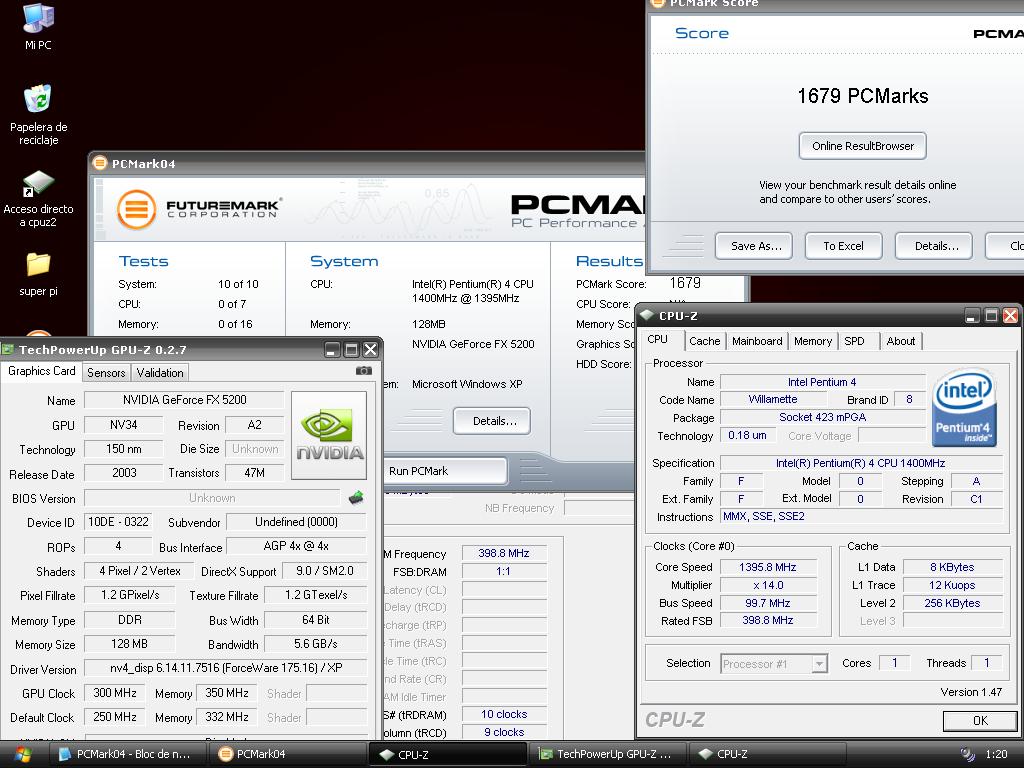Click the Device ID field in GPU-Z
The image size is (1024, 768).
(x=118, y=522)
